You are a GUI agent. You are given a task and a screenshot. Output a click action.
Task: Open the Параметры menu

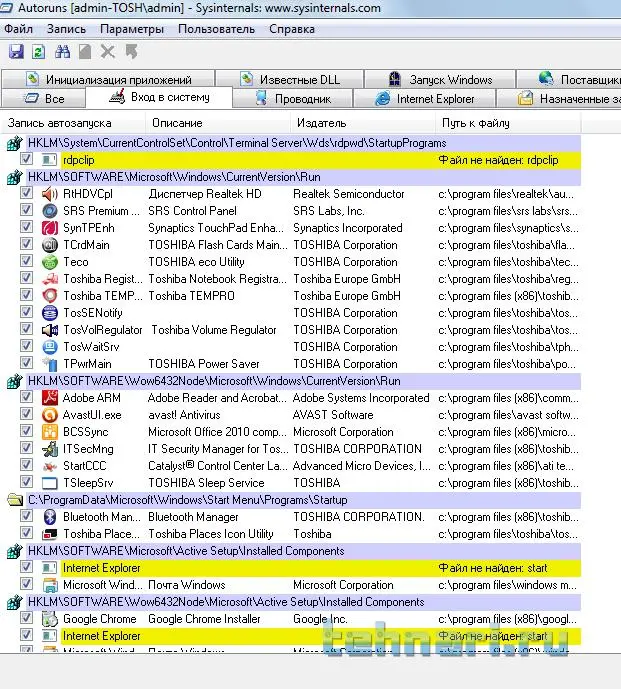(132, 29)
